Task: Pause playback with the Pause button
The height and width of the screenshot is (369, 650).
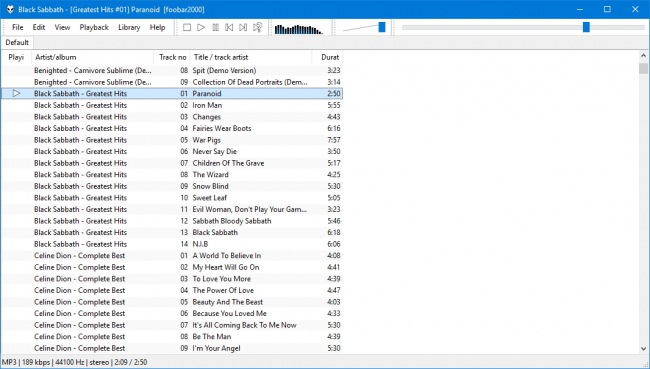Action: (215, 27)
